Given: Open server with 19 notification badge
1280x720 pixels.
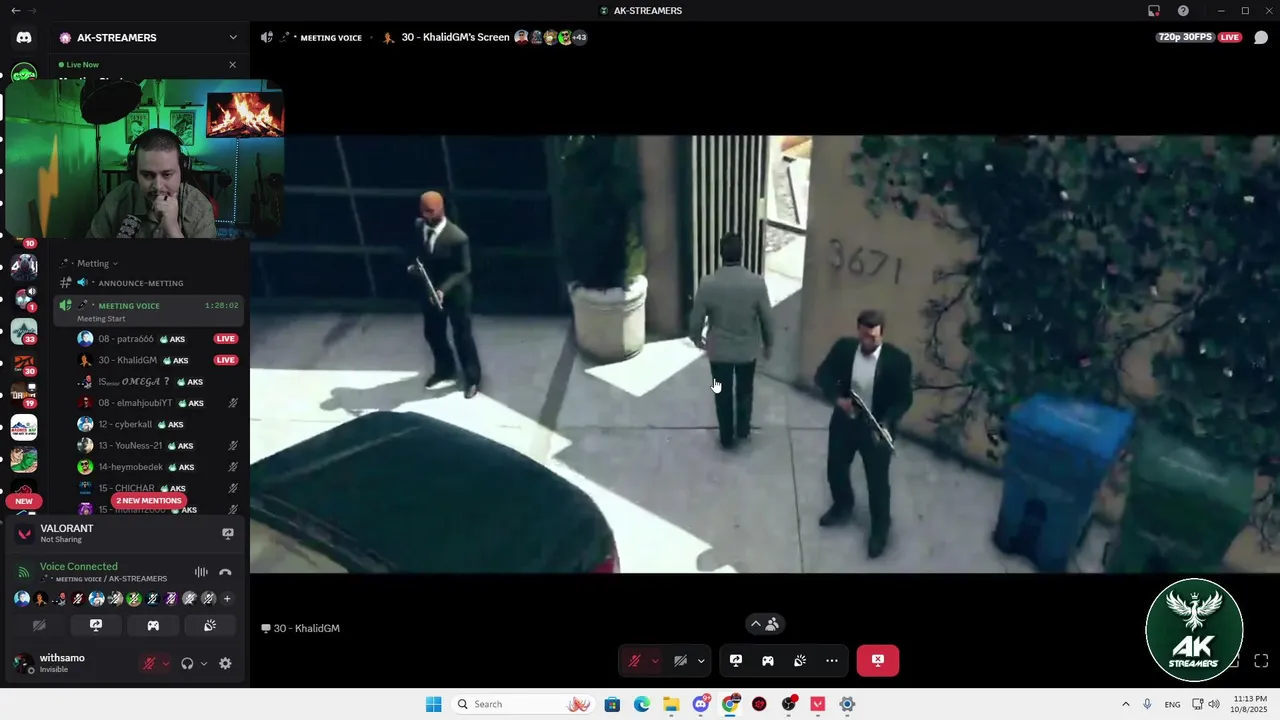Looking at the screenshot, I should 24,395.
